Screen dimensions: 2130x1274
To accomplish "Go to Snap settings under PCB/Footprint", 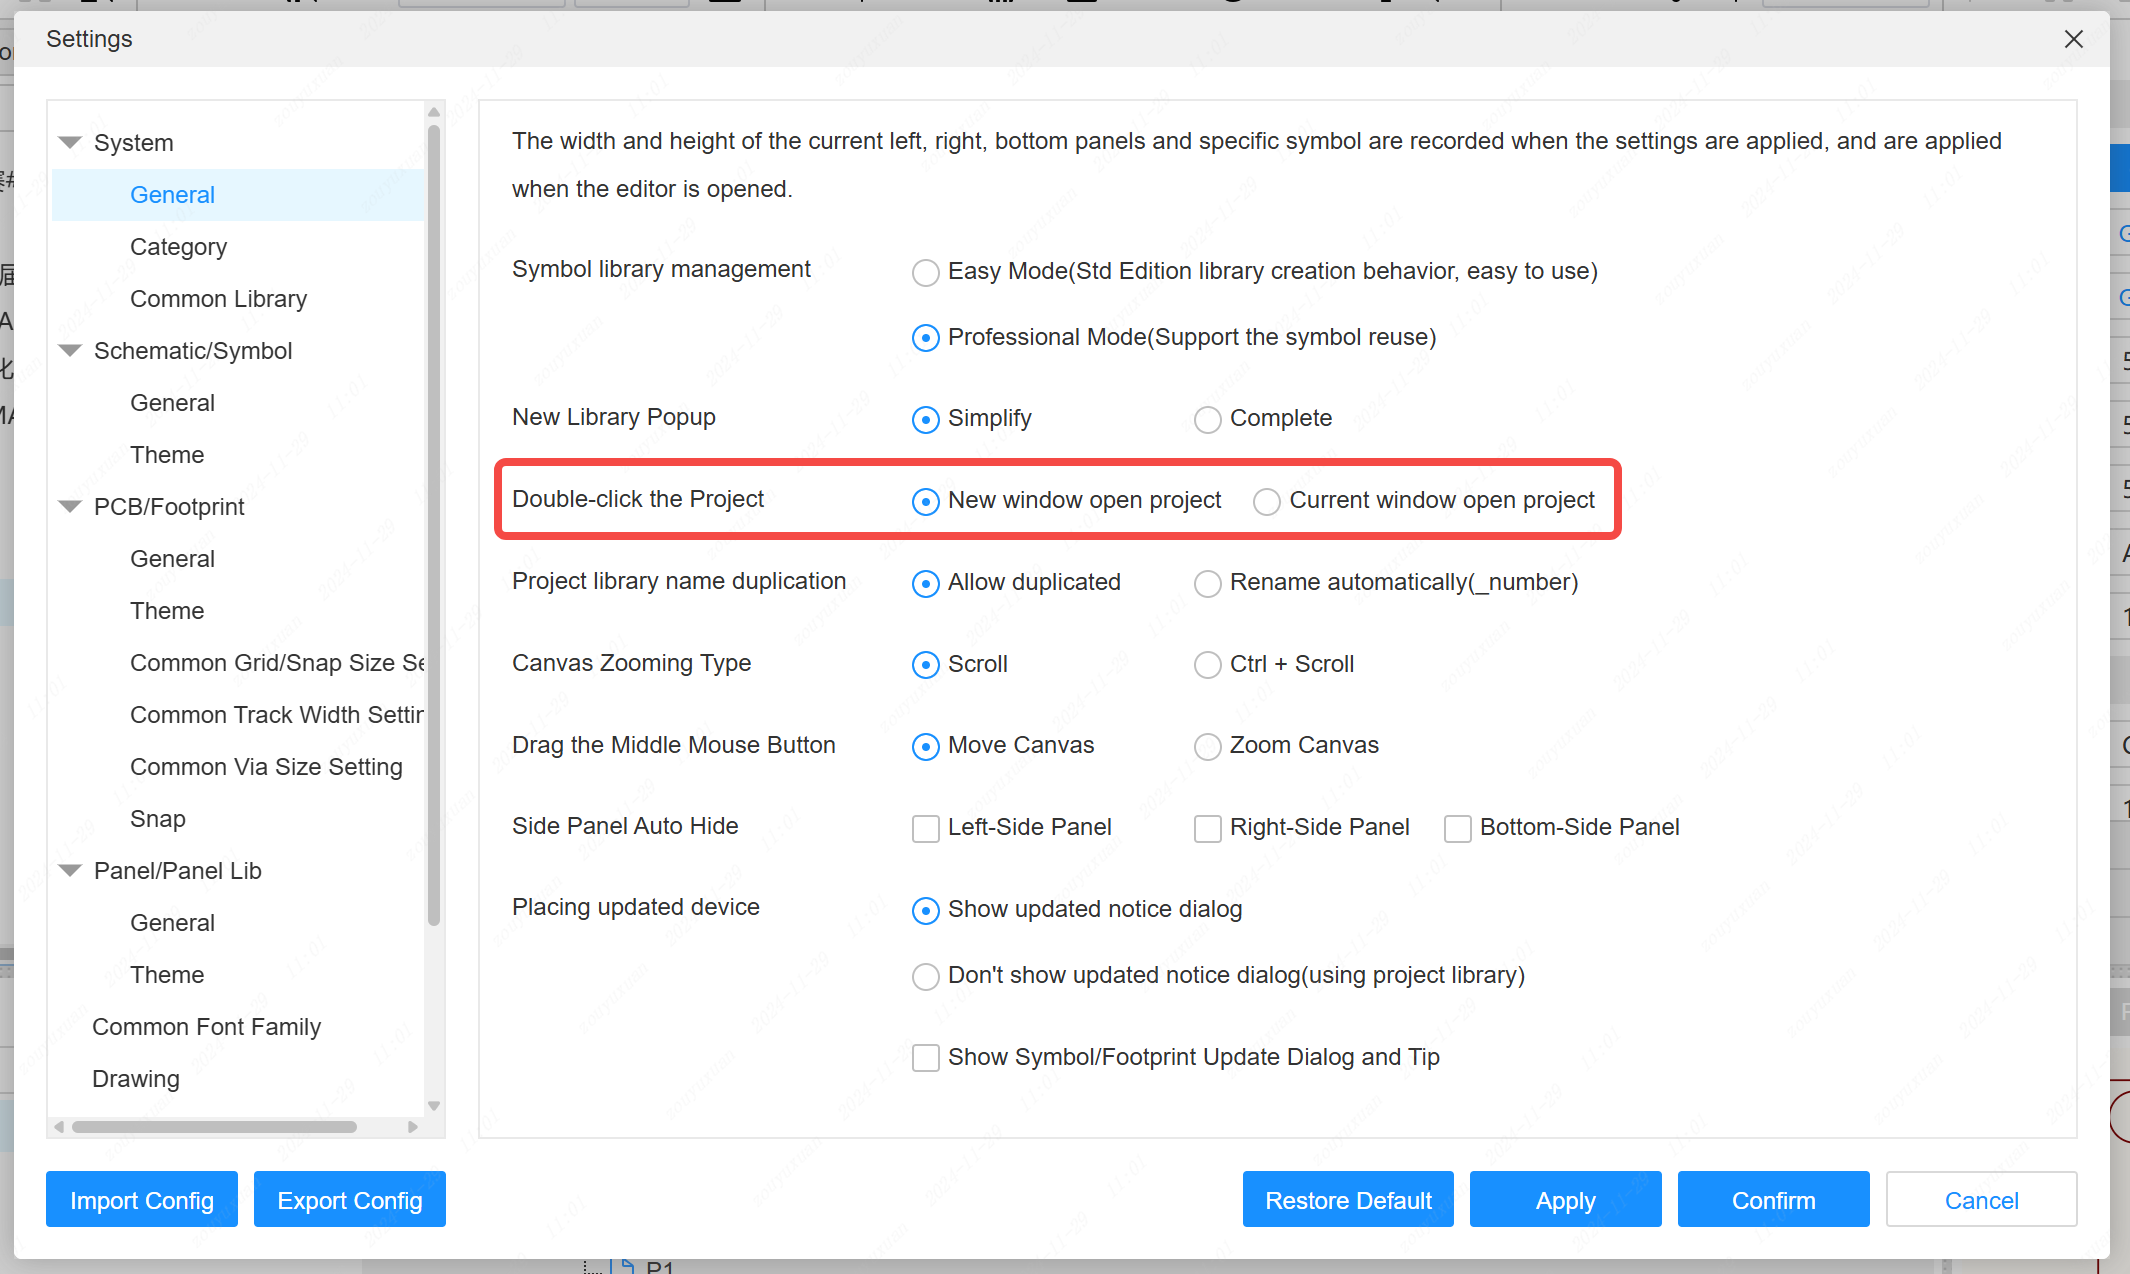I will point(158,819).
